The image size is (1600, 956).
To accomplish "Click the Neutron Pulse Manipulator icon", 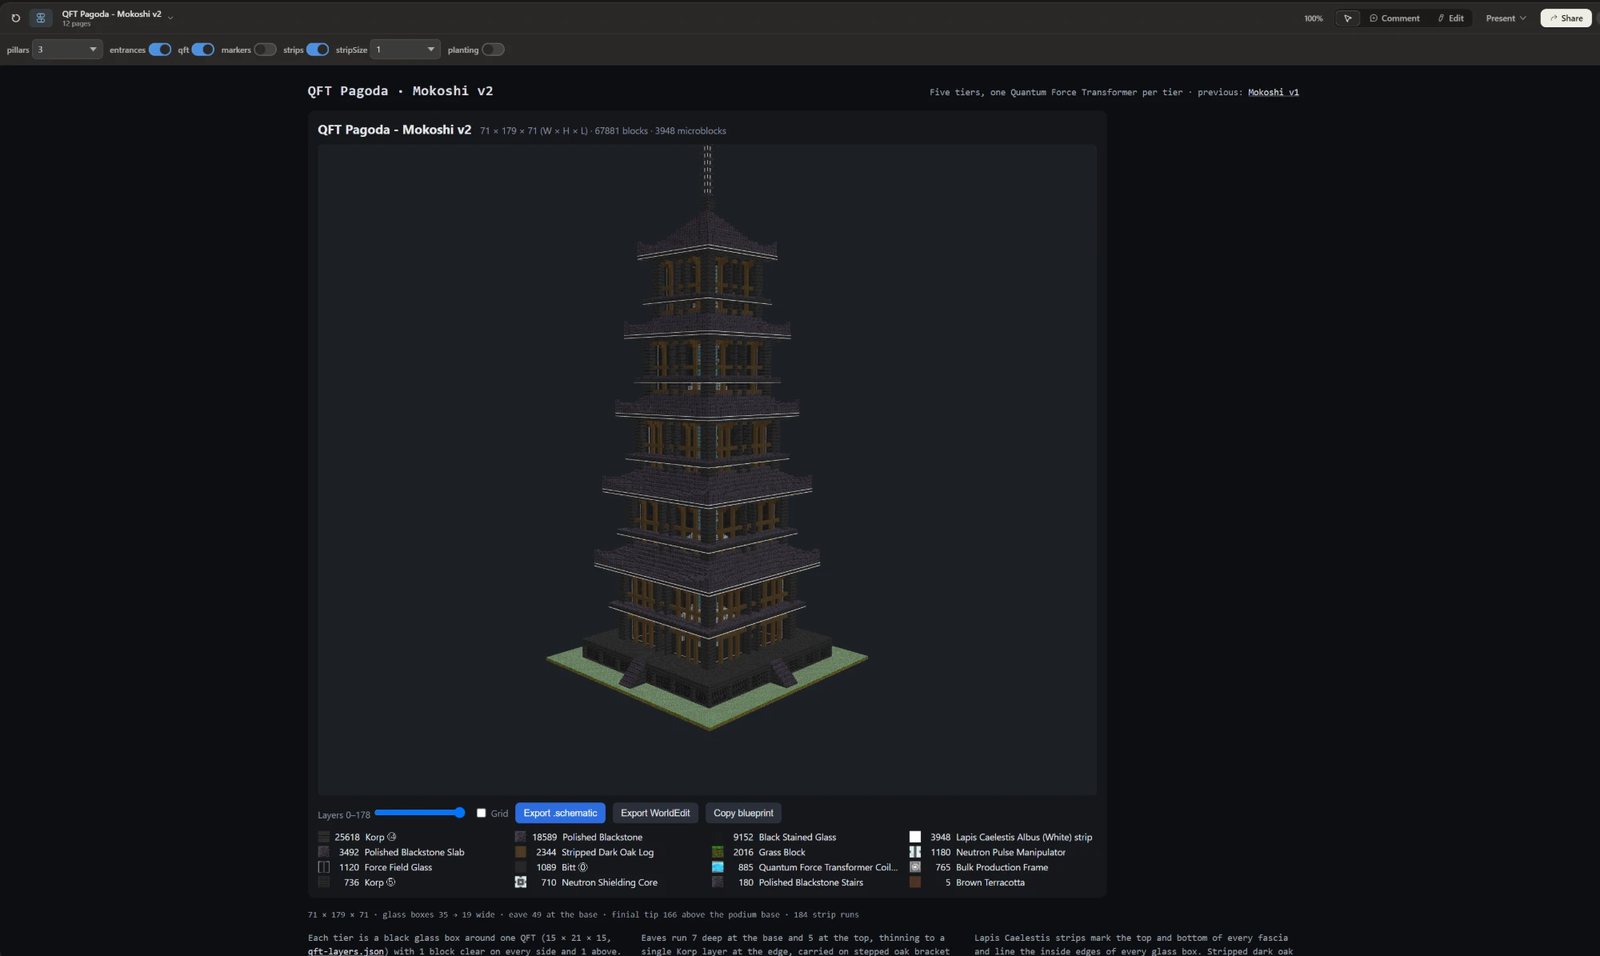I will pos(915,852).
